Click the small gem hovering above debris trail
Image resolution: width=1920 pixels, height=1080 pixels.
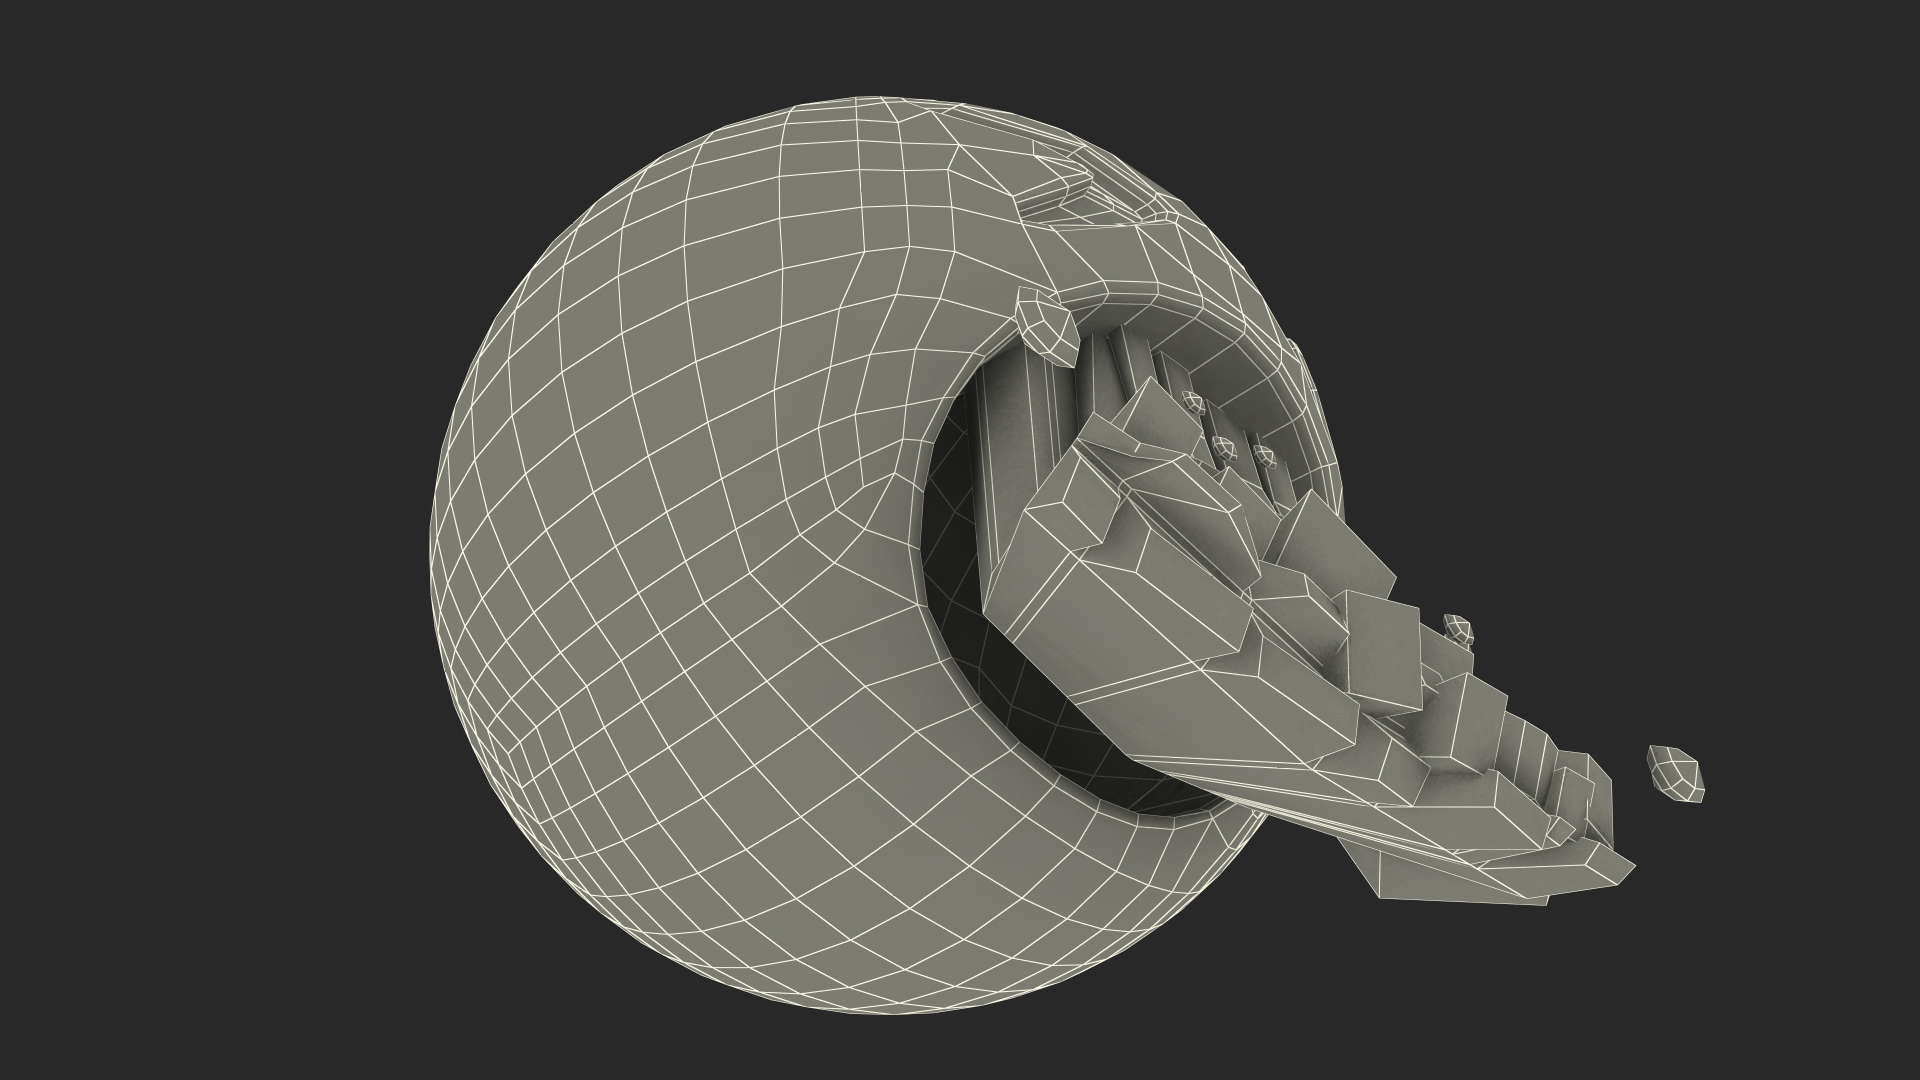pos(1460,630)
